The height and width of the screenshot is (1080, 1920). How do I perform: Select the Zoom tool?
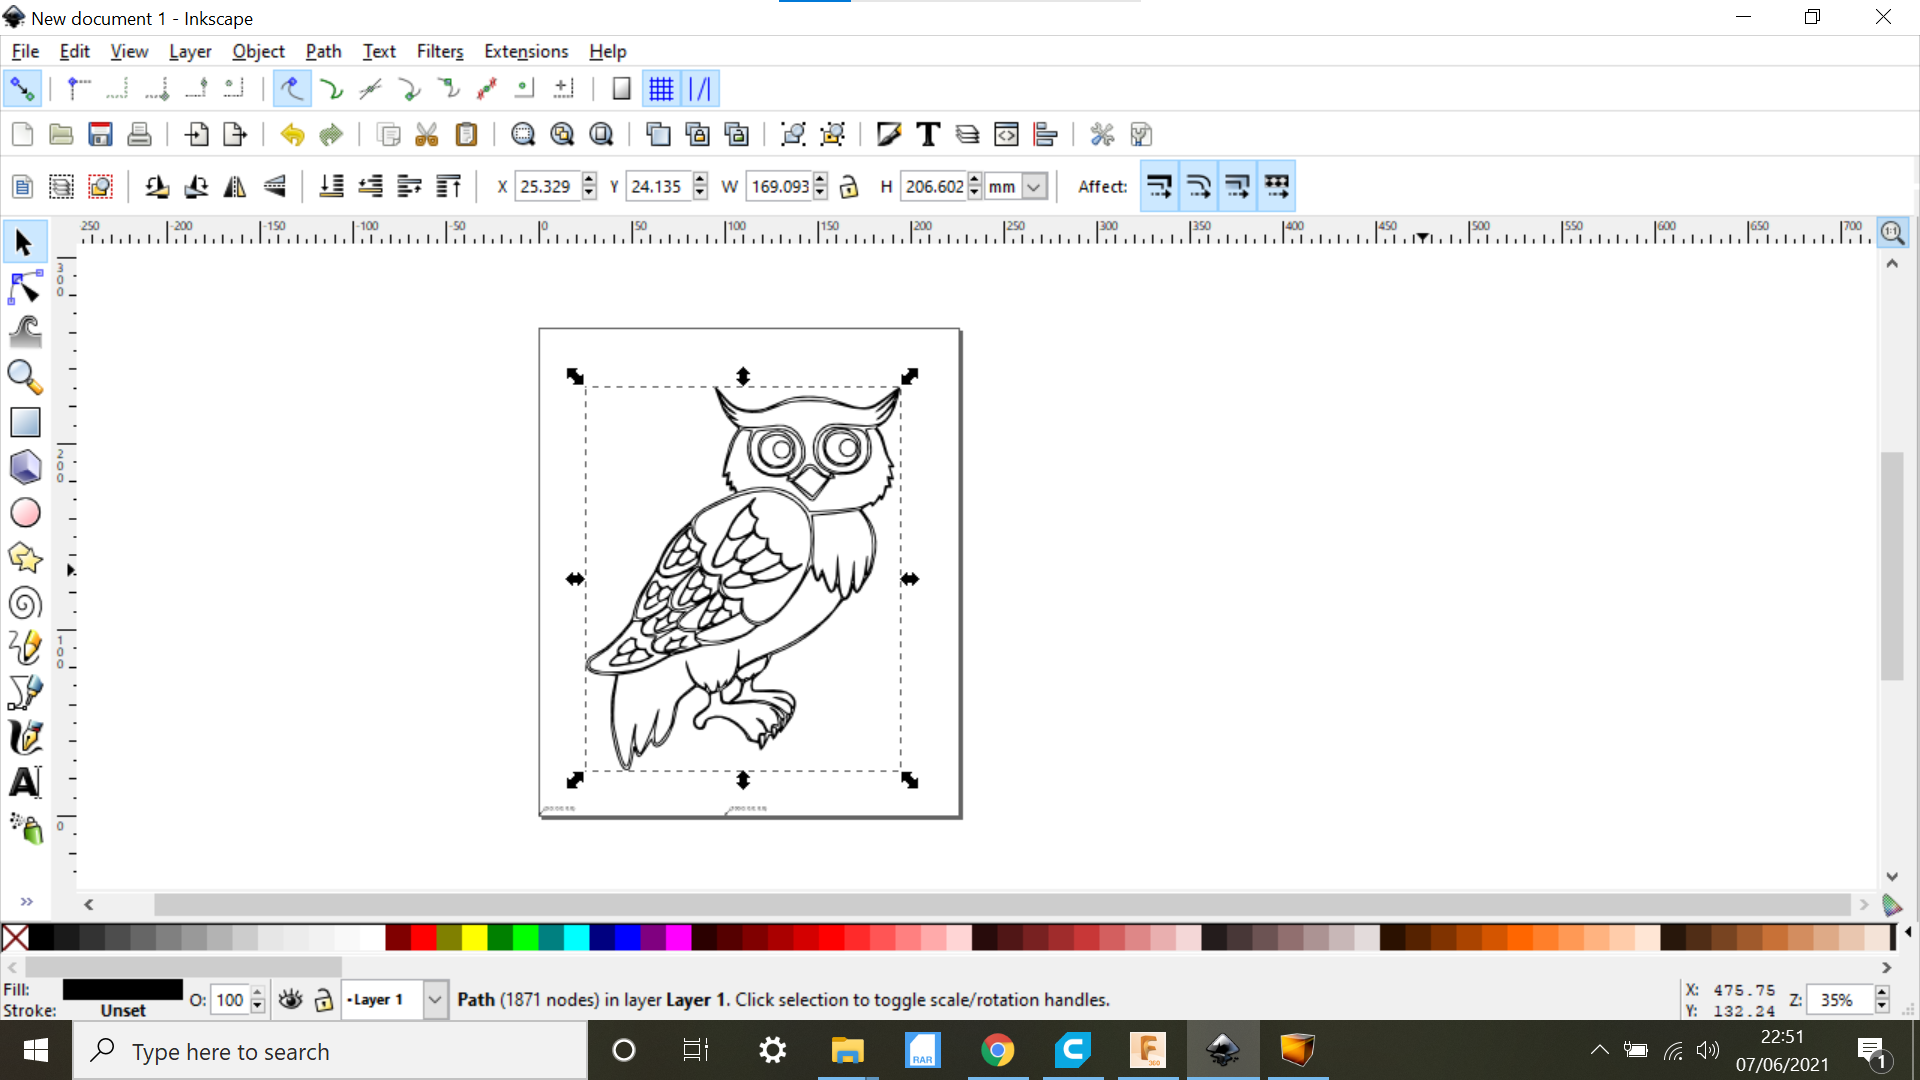click(24, 377)
